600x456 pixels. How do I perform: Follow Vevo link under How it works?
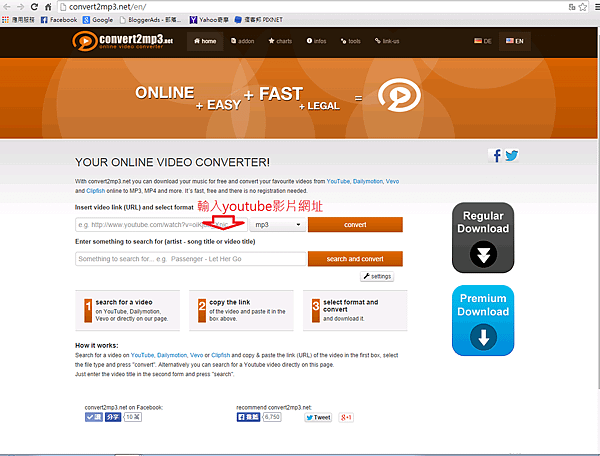click(x=196, y=355)
